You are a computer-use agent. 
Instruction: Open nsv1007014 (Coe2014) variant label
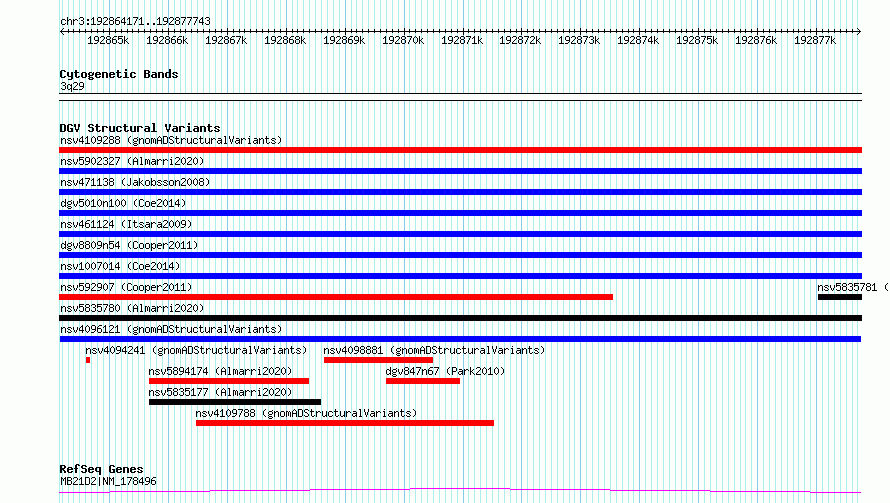click(120, 266)
